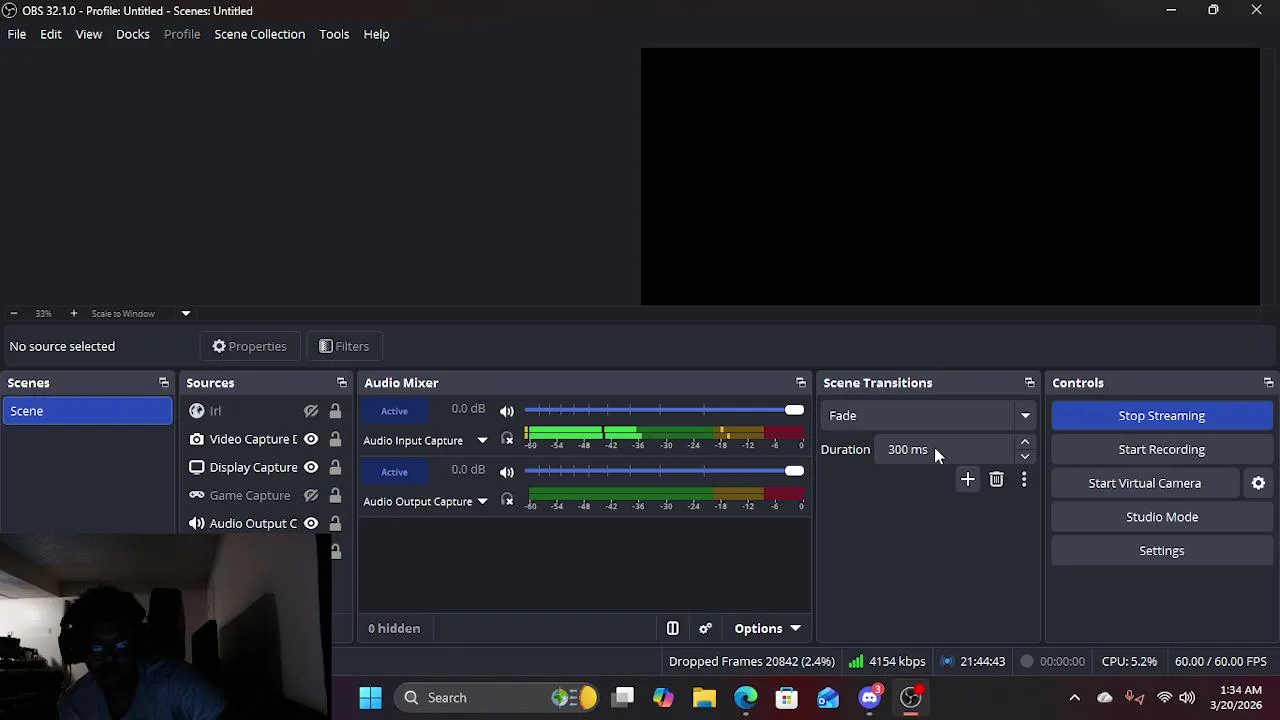The height and width of the screenshot is (720, 1280).
Task: Select the Irl browser globe icon
Action: pyautogui.click(x=197, y=411)
